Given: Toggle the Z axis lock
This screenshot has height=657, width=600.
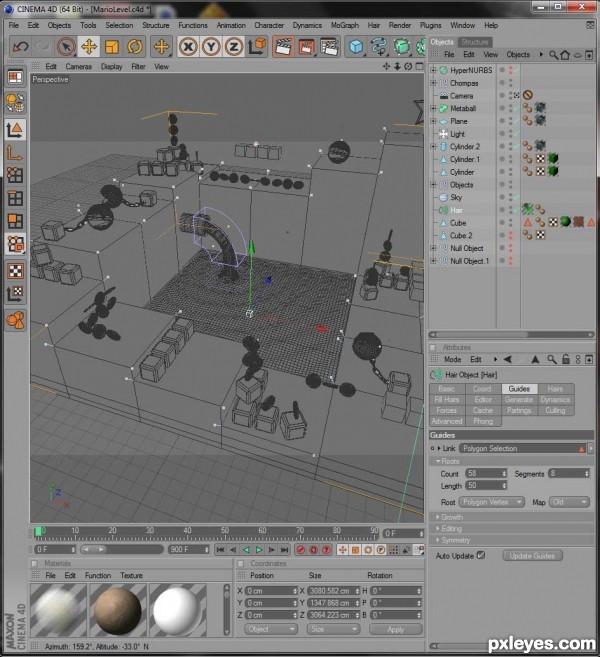Looking at the screenshot, I should click(x=233, y=47).
